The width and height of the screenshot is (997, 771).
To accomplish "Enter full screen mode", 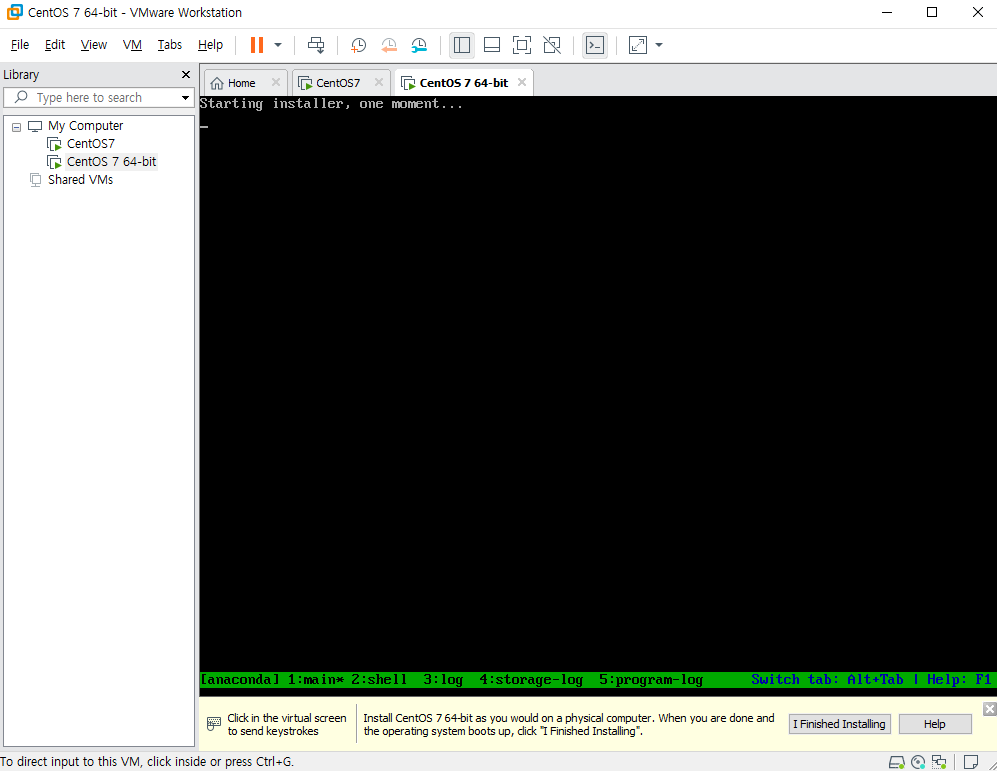I will [x=521, y=44].
